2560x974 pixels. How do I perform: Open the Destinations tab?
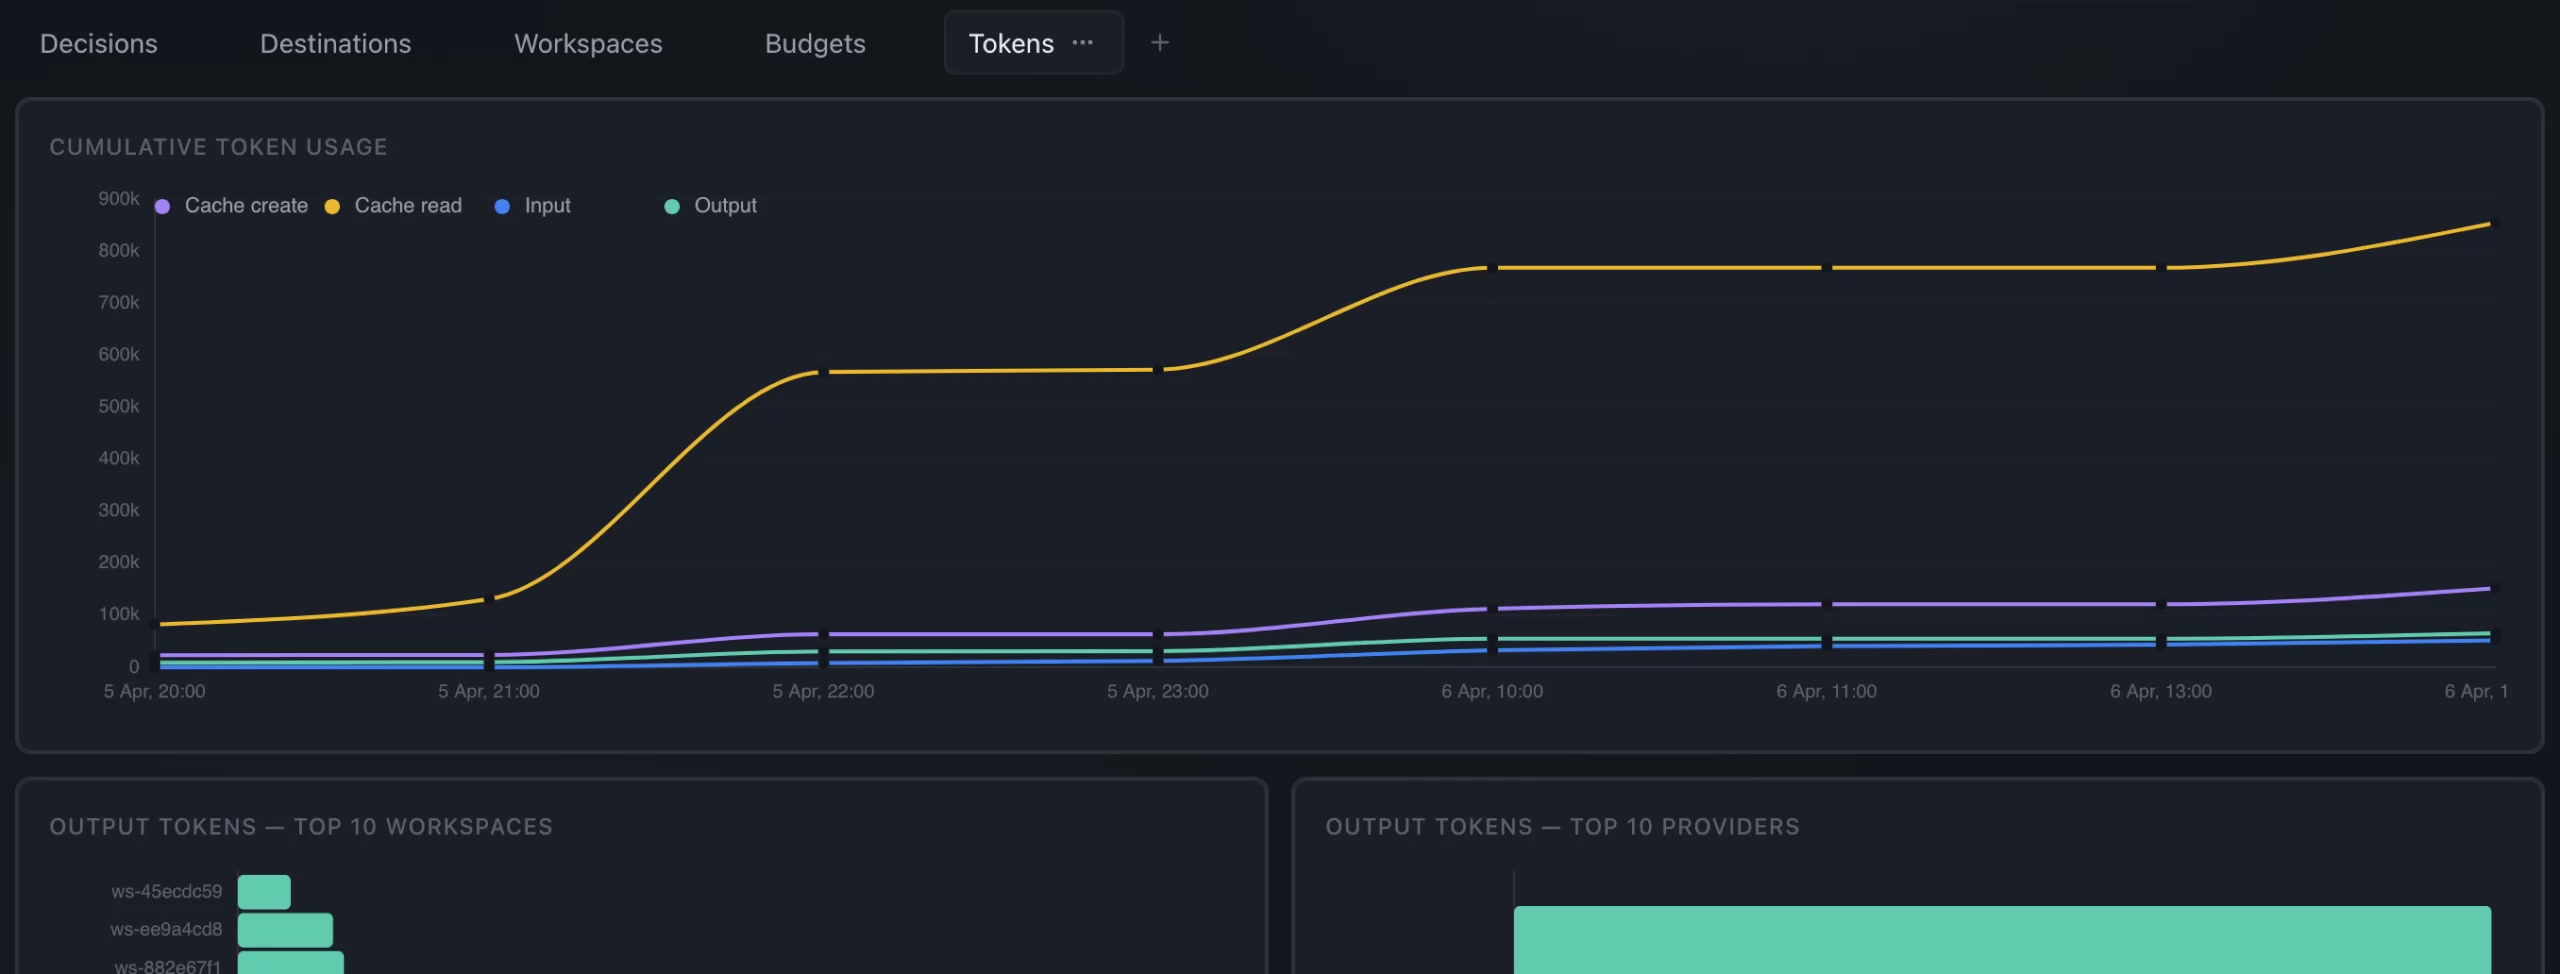pos(335,43)
